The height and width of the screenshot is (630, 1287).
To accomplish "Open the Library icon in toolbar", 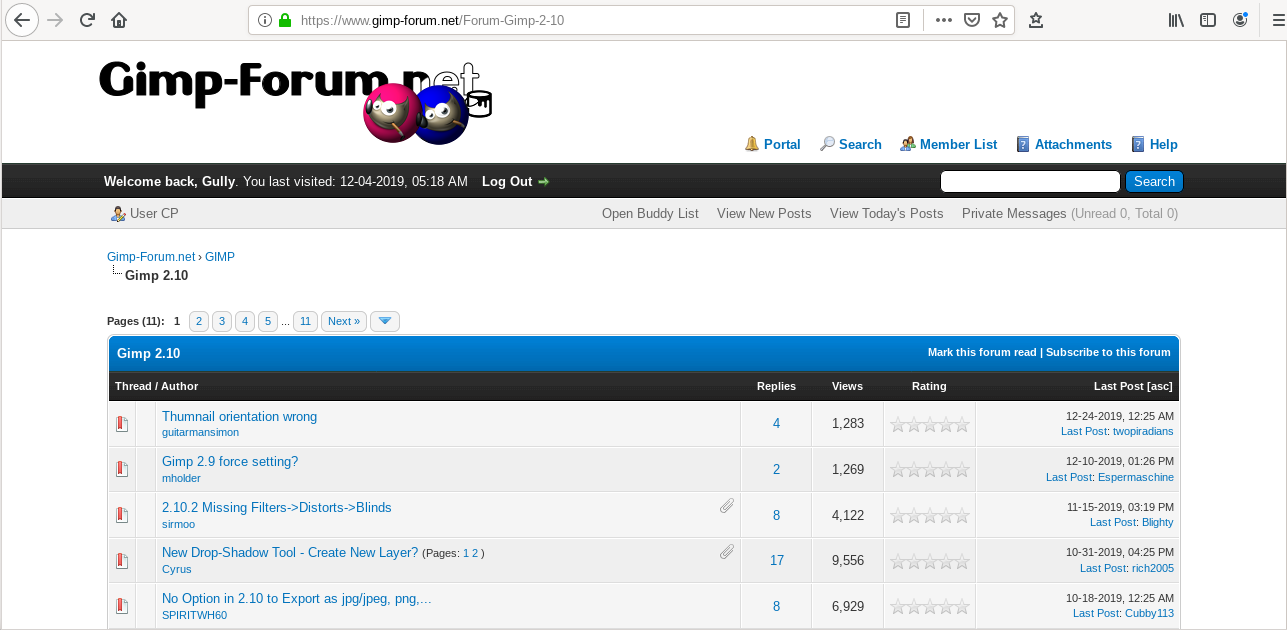I will [x=1176, y=20].
